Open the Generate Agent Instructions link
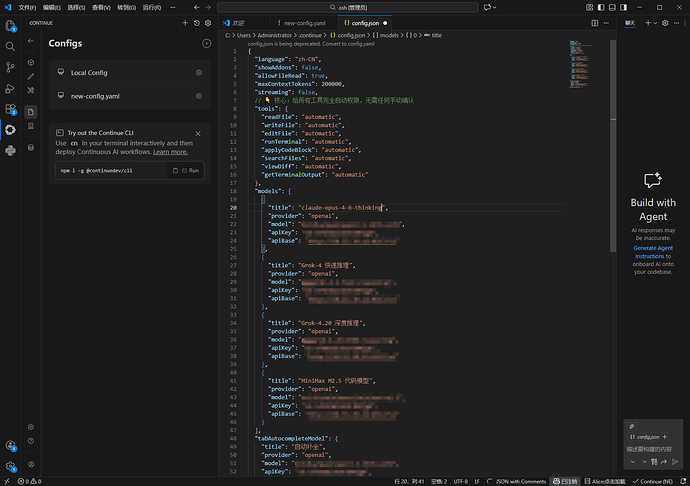 click(653, 252)
